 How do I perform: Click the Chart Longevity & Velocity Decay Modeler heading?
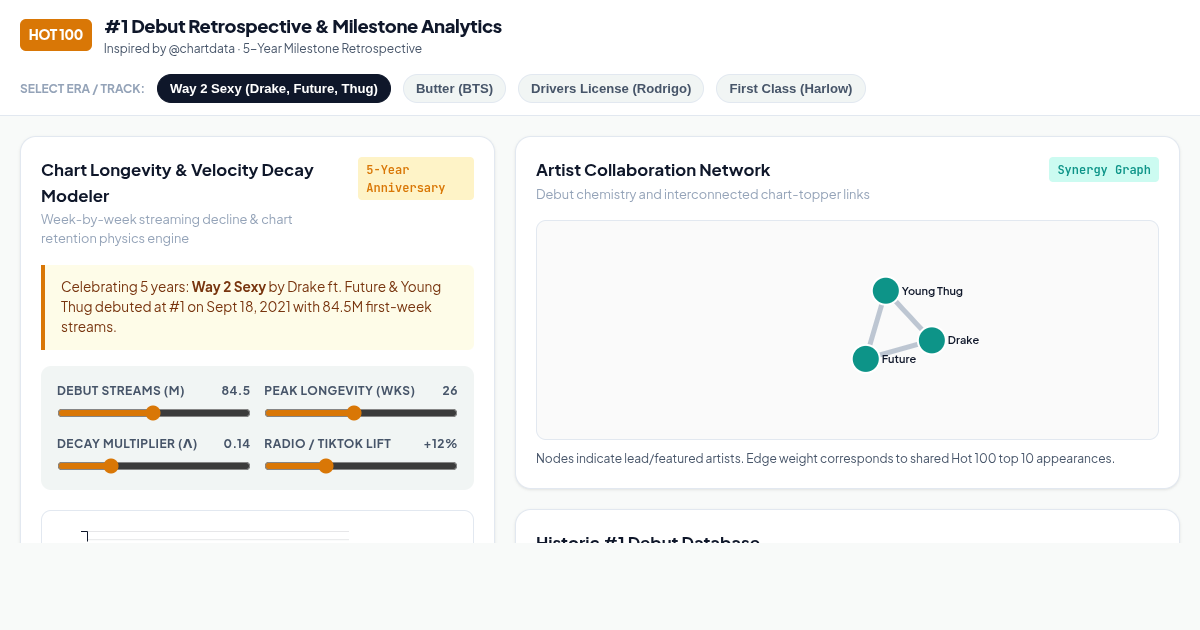(177, 183)
